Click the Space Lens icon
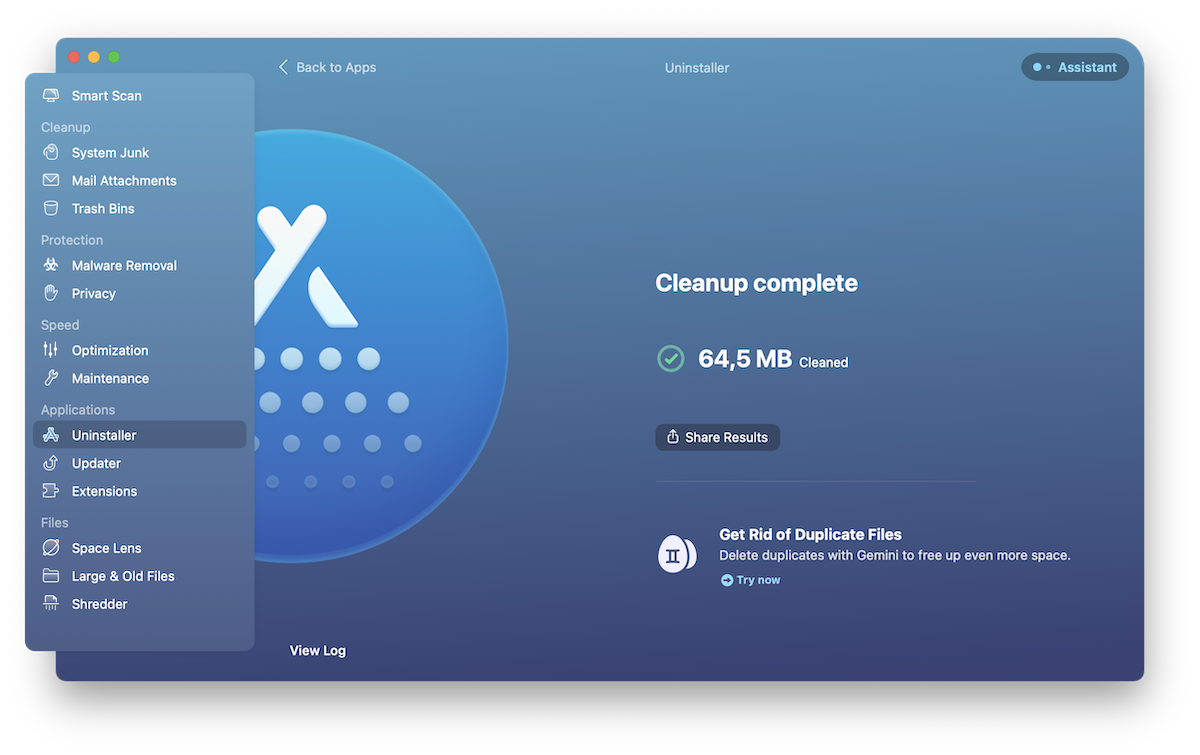 pyautogui.click(x=51, y=549)
